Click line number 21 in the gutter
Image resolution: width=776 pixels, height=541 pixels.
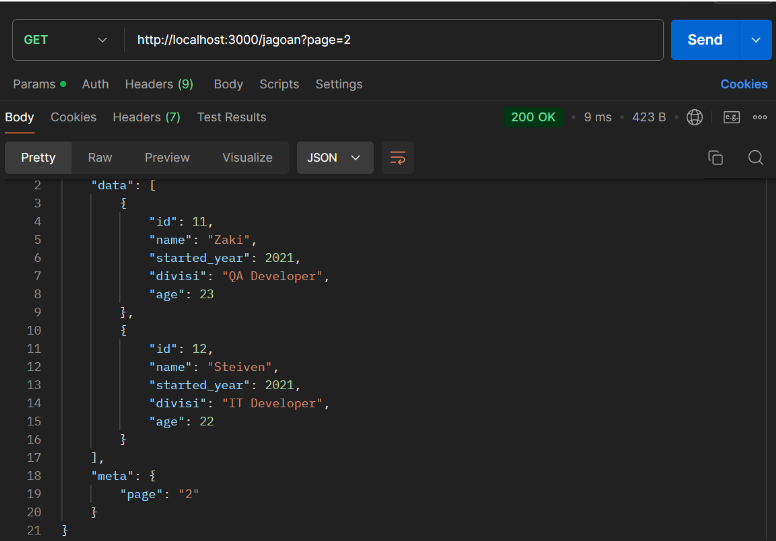click(34, 531)
